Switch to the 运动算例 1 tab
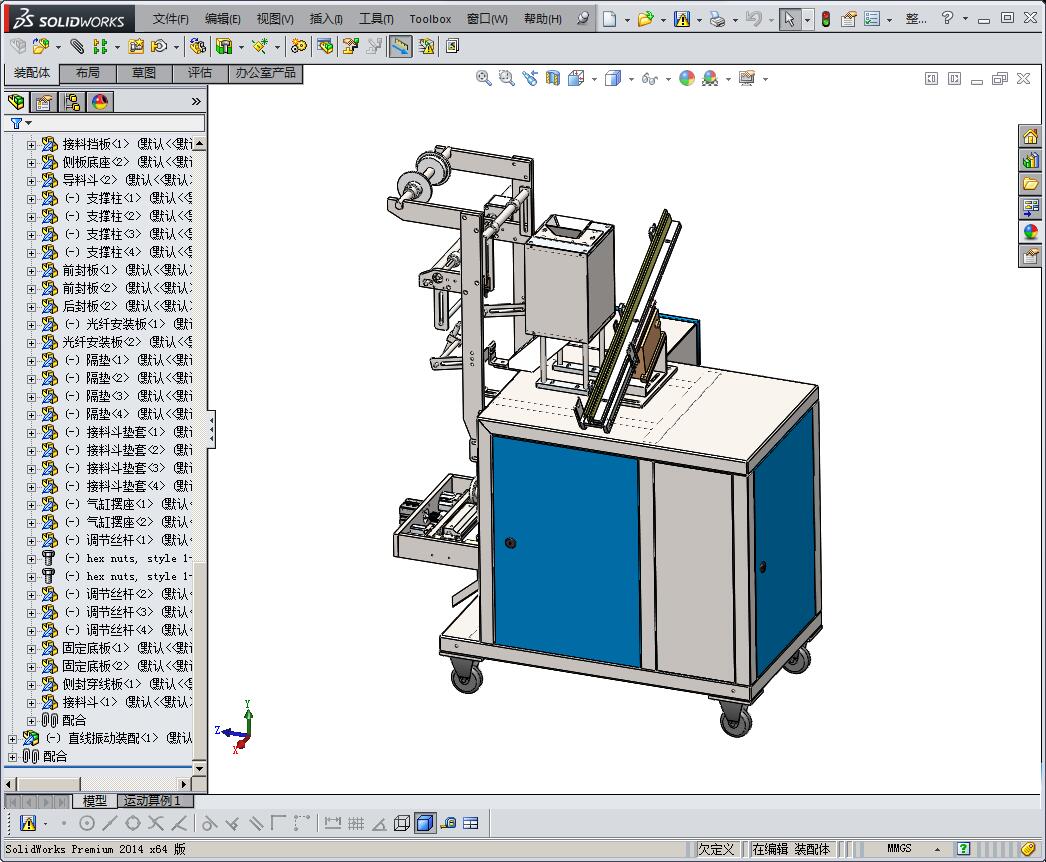Viewport: 1046px width, 862px height. click(152, 800)
